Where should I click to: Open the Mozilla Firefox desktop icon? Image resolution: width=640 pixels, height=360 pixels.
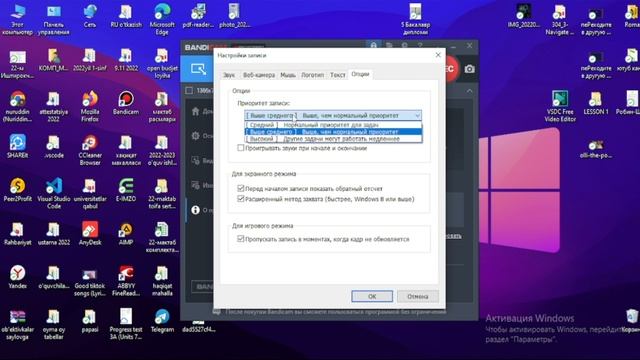tap(90, 107)
